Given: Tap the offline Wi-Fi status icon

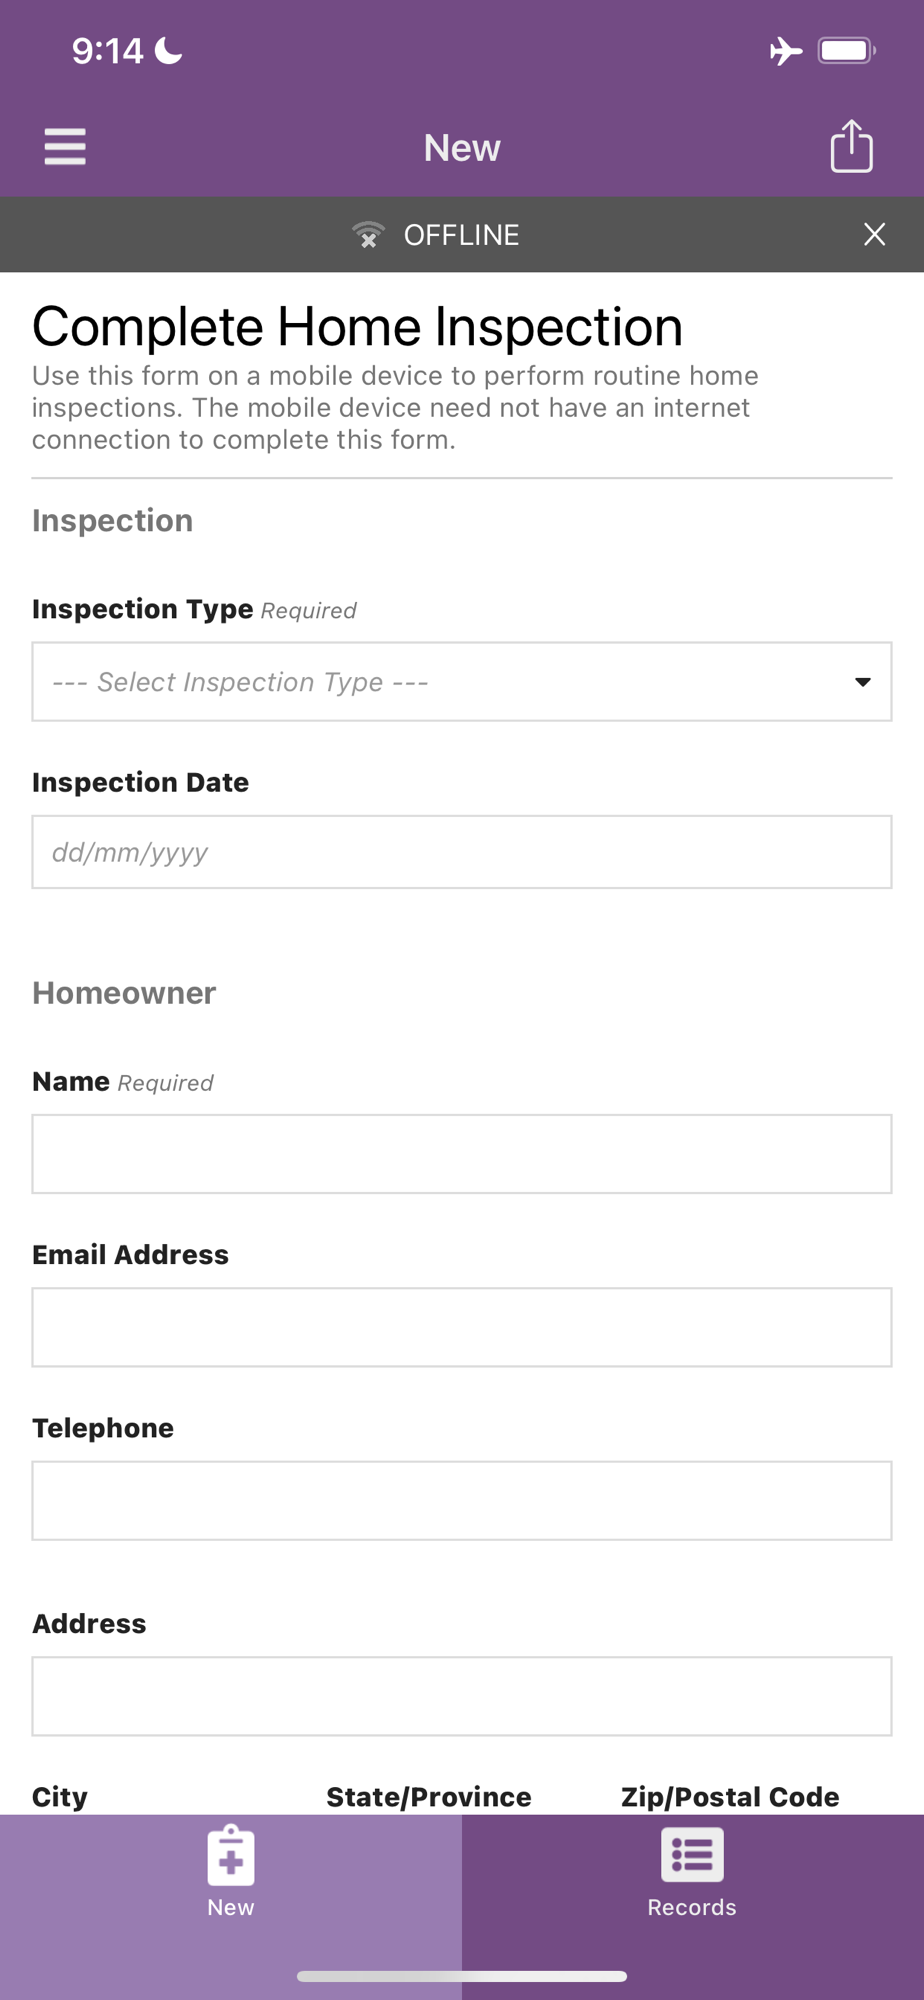Looking at the screenshot, I should (x=369, y=235).
